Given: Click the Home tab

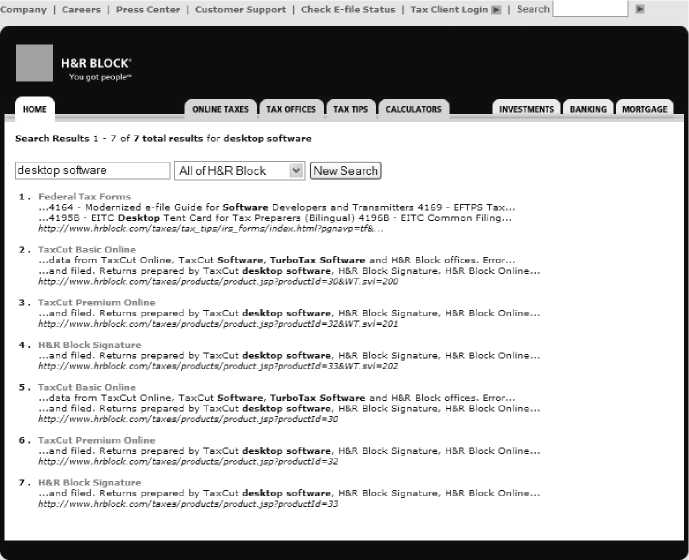Looking at the screenshot, I should [35, 109].
